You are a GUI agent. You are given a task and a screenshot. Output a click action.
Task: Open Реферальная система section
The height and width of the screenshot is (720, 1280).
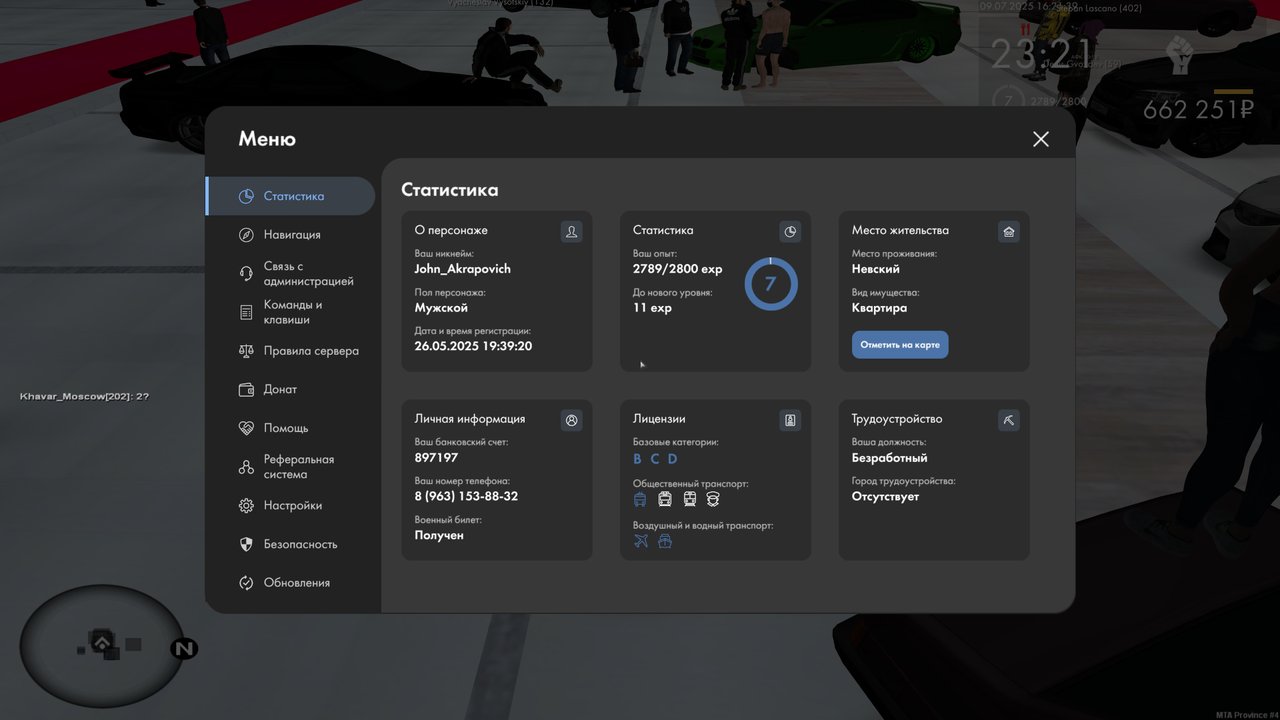290,467
